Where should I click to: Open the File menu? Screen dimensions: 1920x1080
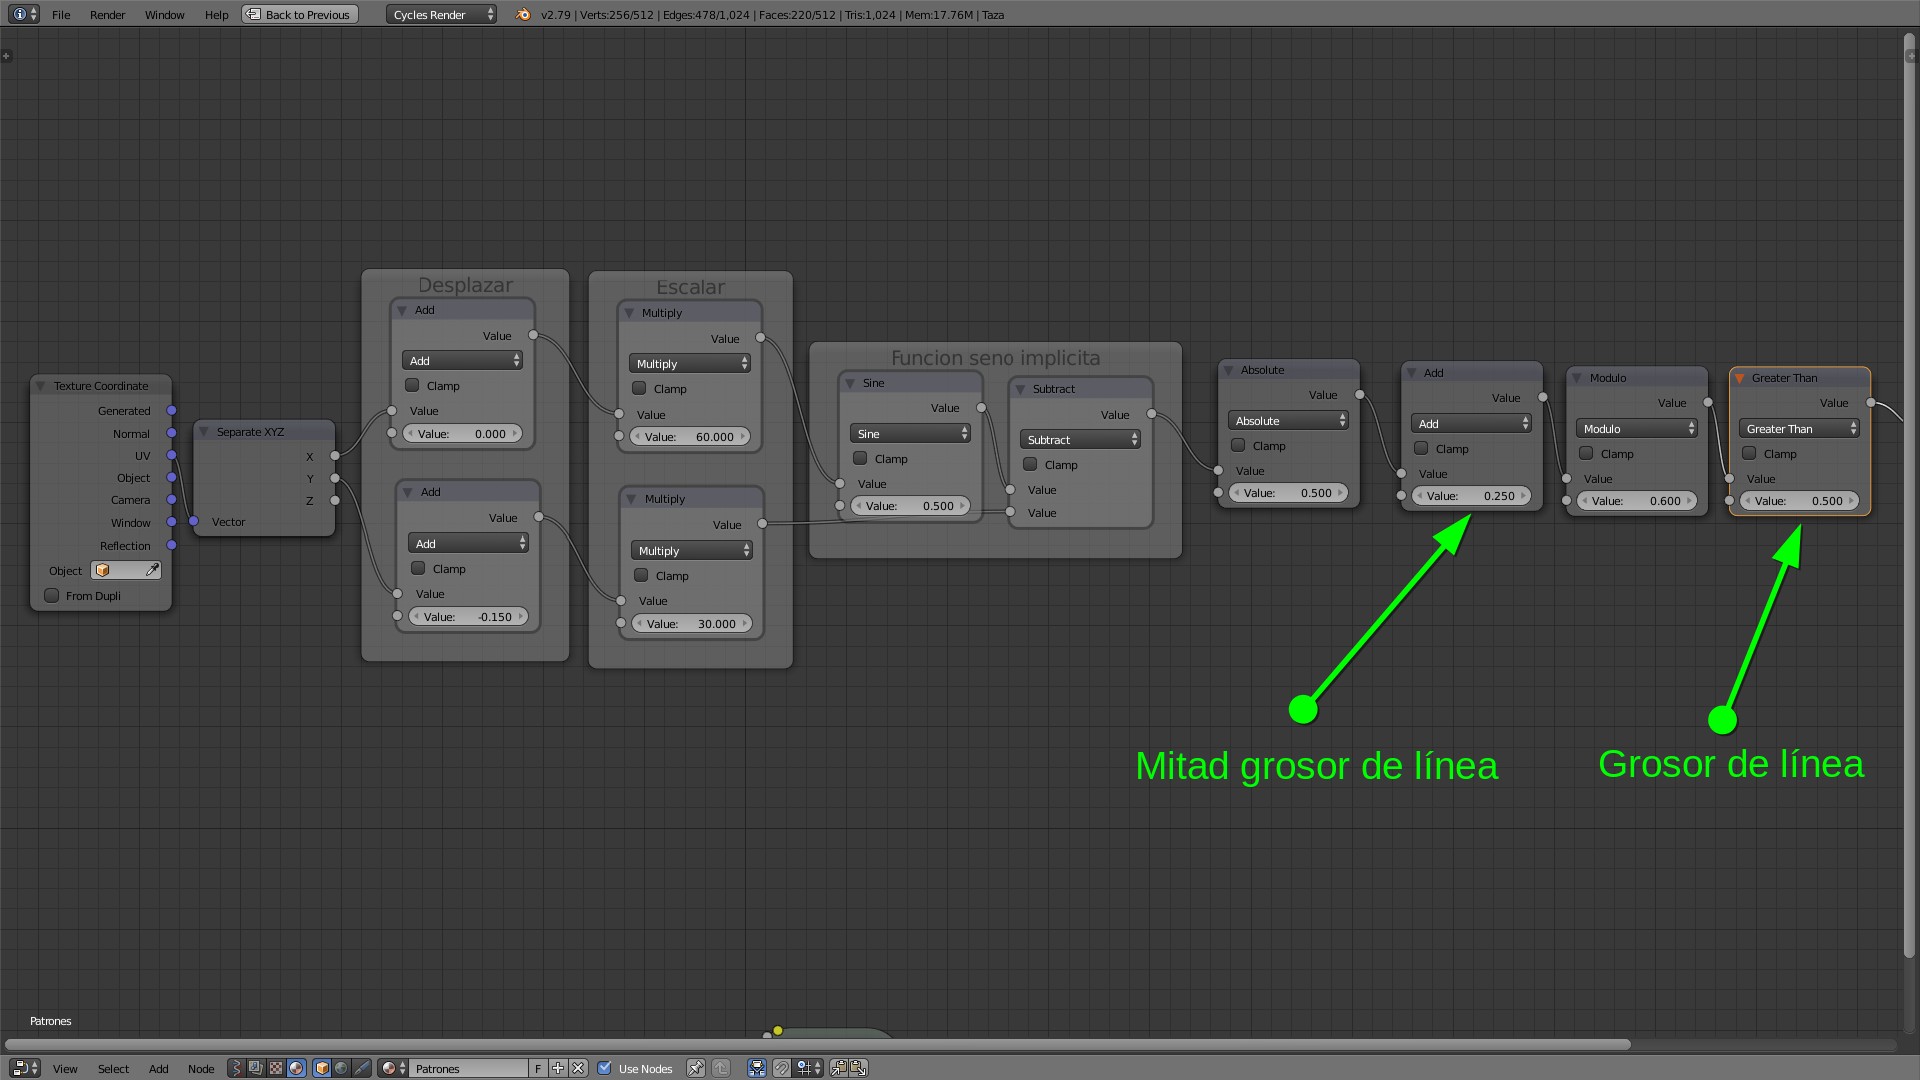(61, 15)
